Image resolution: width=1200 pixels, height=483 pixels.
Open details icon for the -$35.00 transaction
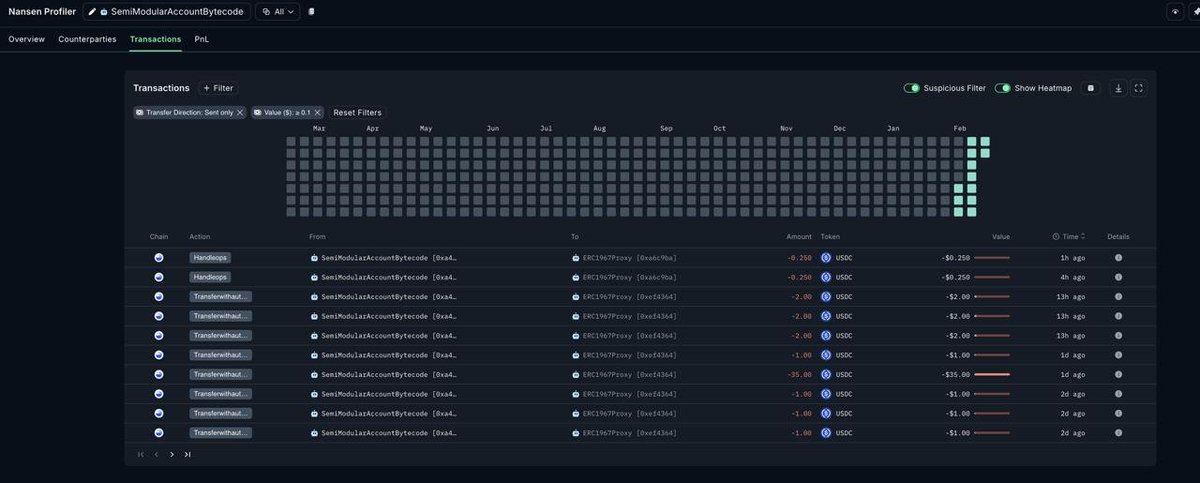[1118, 374]
